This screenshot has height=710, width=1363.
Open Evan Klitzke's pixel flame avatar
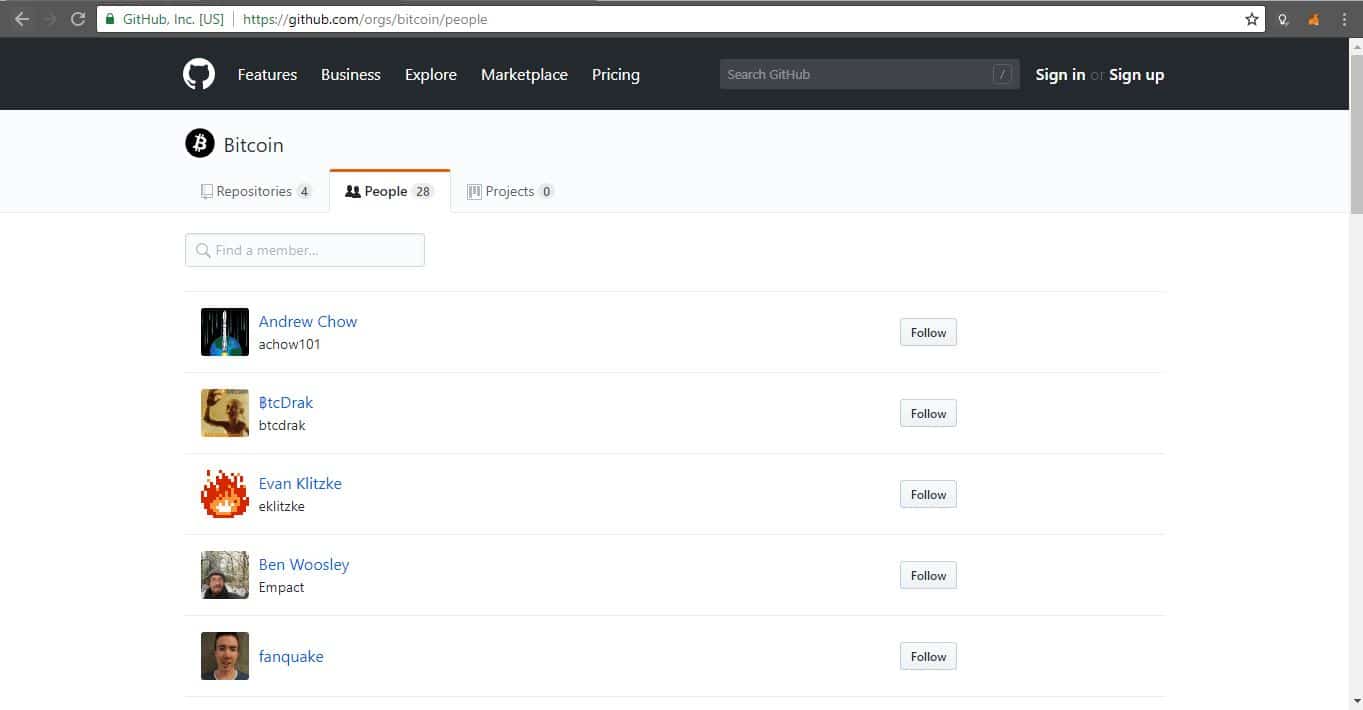coord(224,494)
